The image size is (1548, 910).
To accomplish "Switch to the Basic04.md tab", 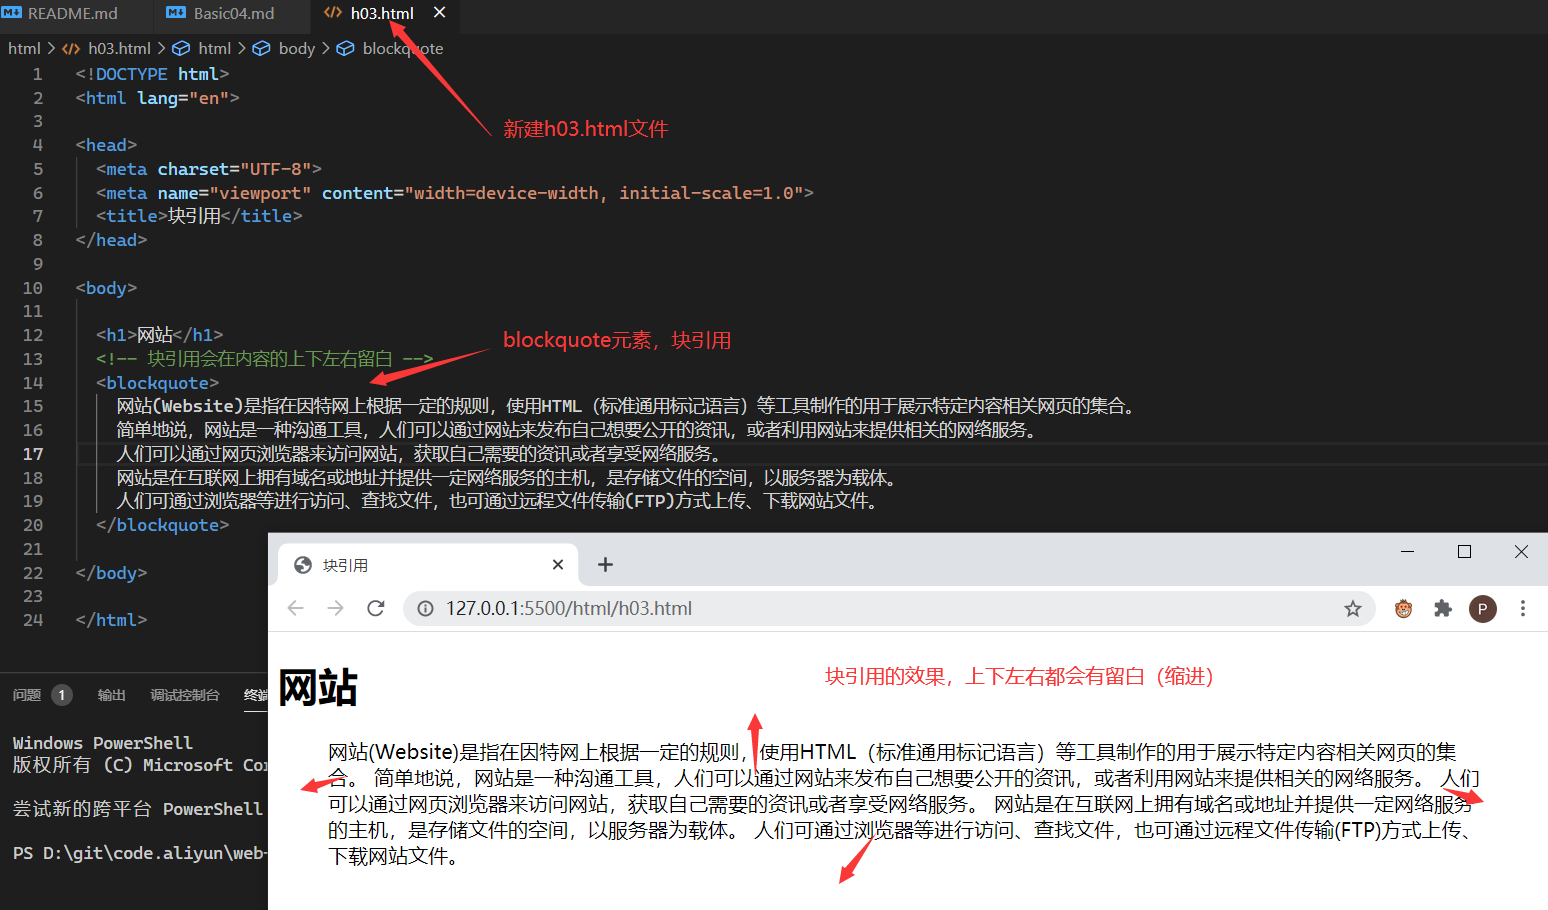I will (233, 13).
